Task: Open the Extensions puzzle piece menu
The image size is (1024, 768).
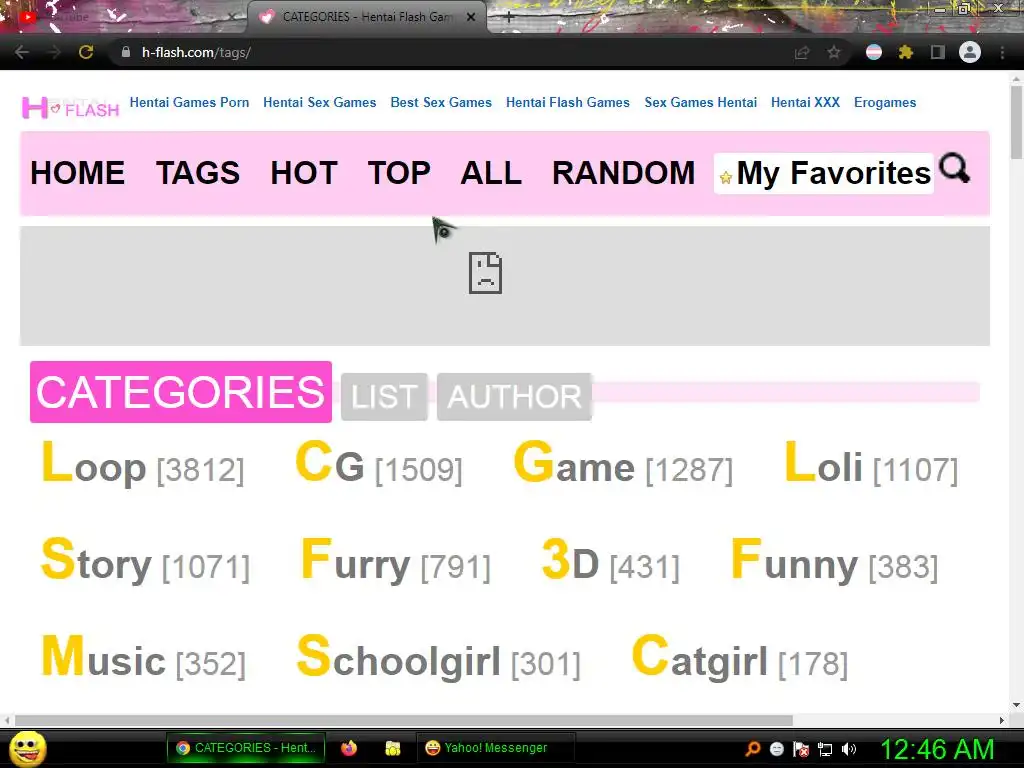Action: pyautogui.click(x=906, y=52)
